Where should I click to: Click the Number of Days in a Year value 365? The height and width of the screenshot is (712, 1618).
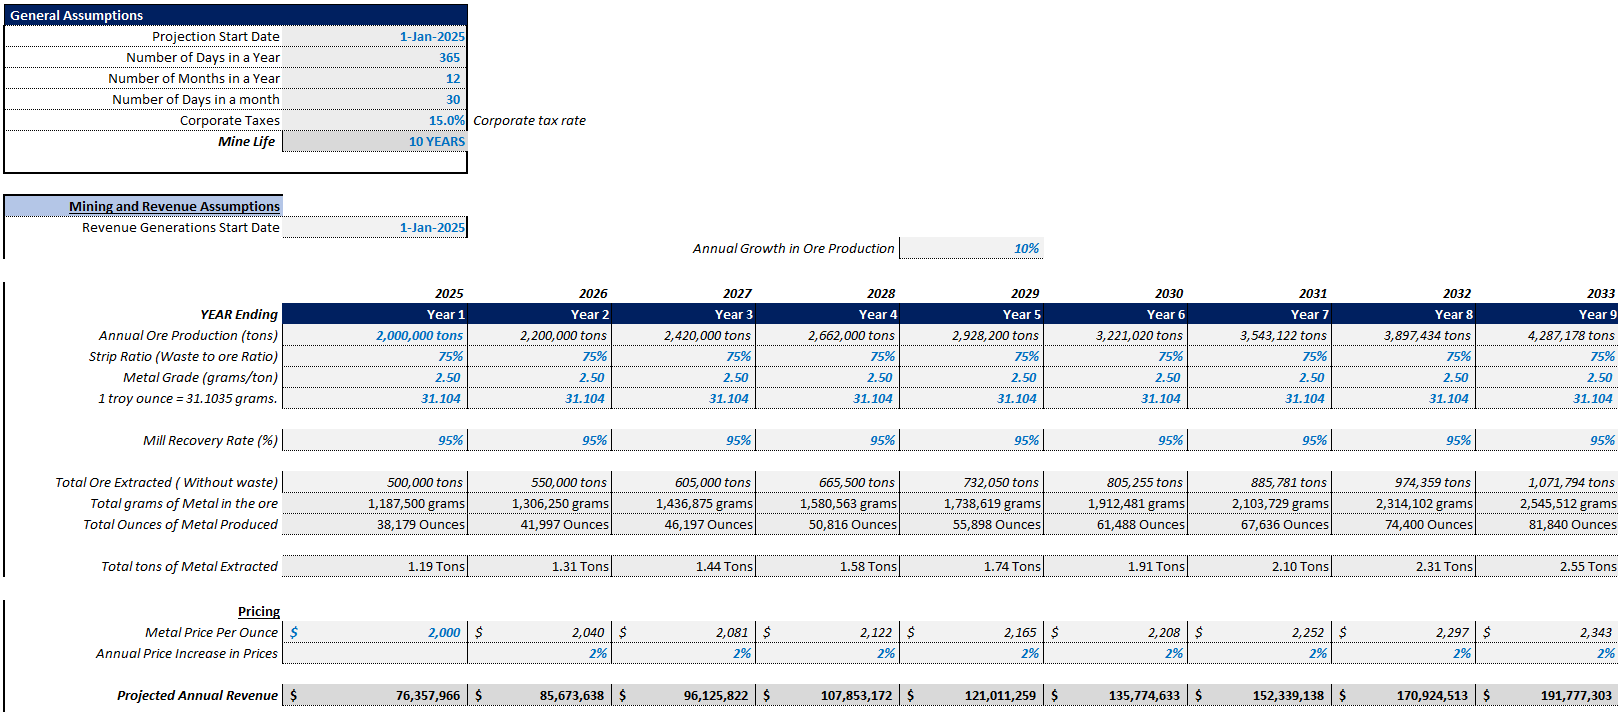click(375, 57)
